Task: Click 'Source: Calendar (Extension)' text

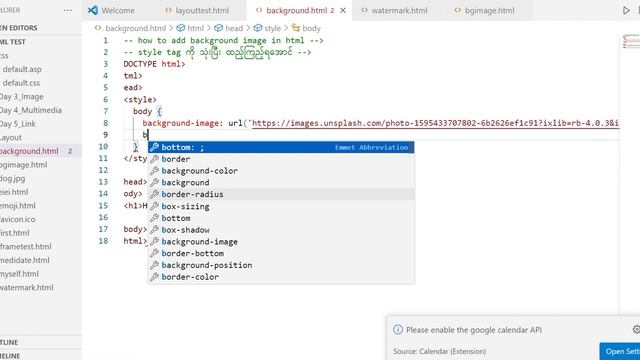Action: point(439,351)
